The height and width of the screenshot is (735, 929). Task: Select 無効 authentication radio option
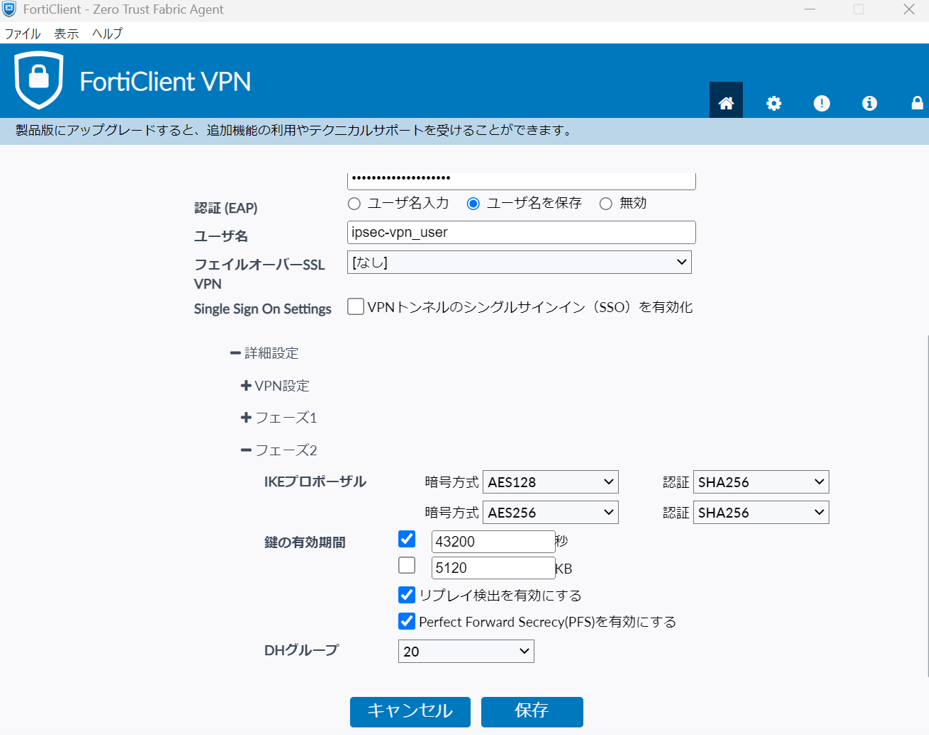click(606, 204)
